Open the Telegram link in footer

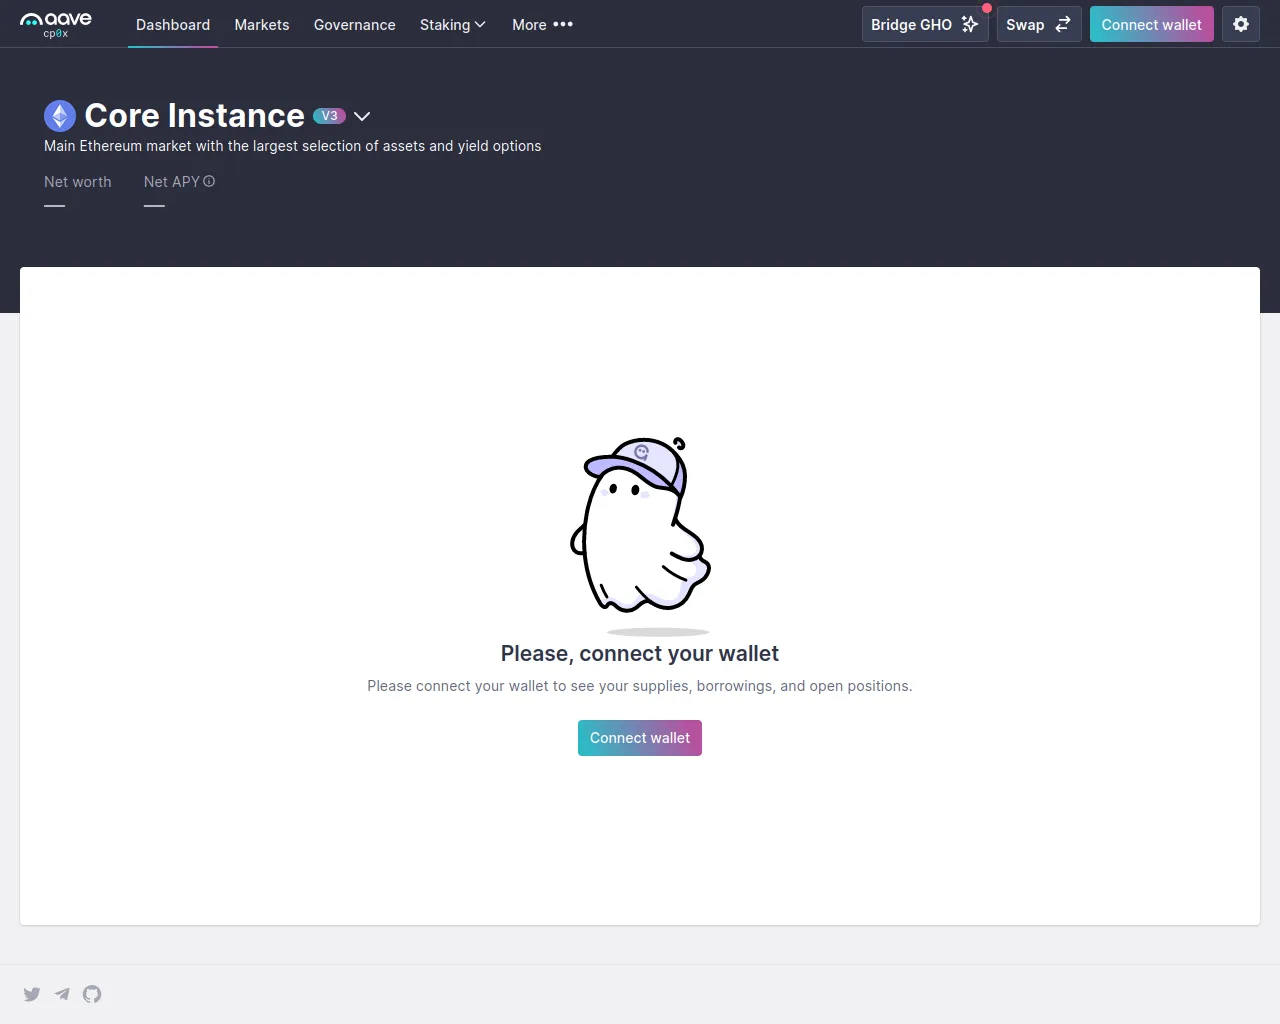(62, 994)
